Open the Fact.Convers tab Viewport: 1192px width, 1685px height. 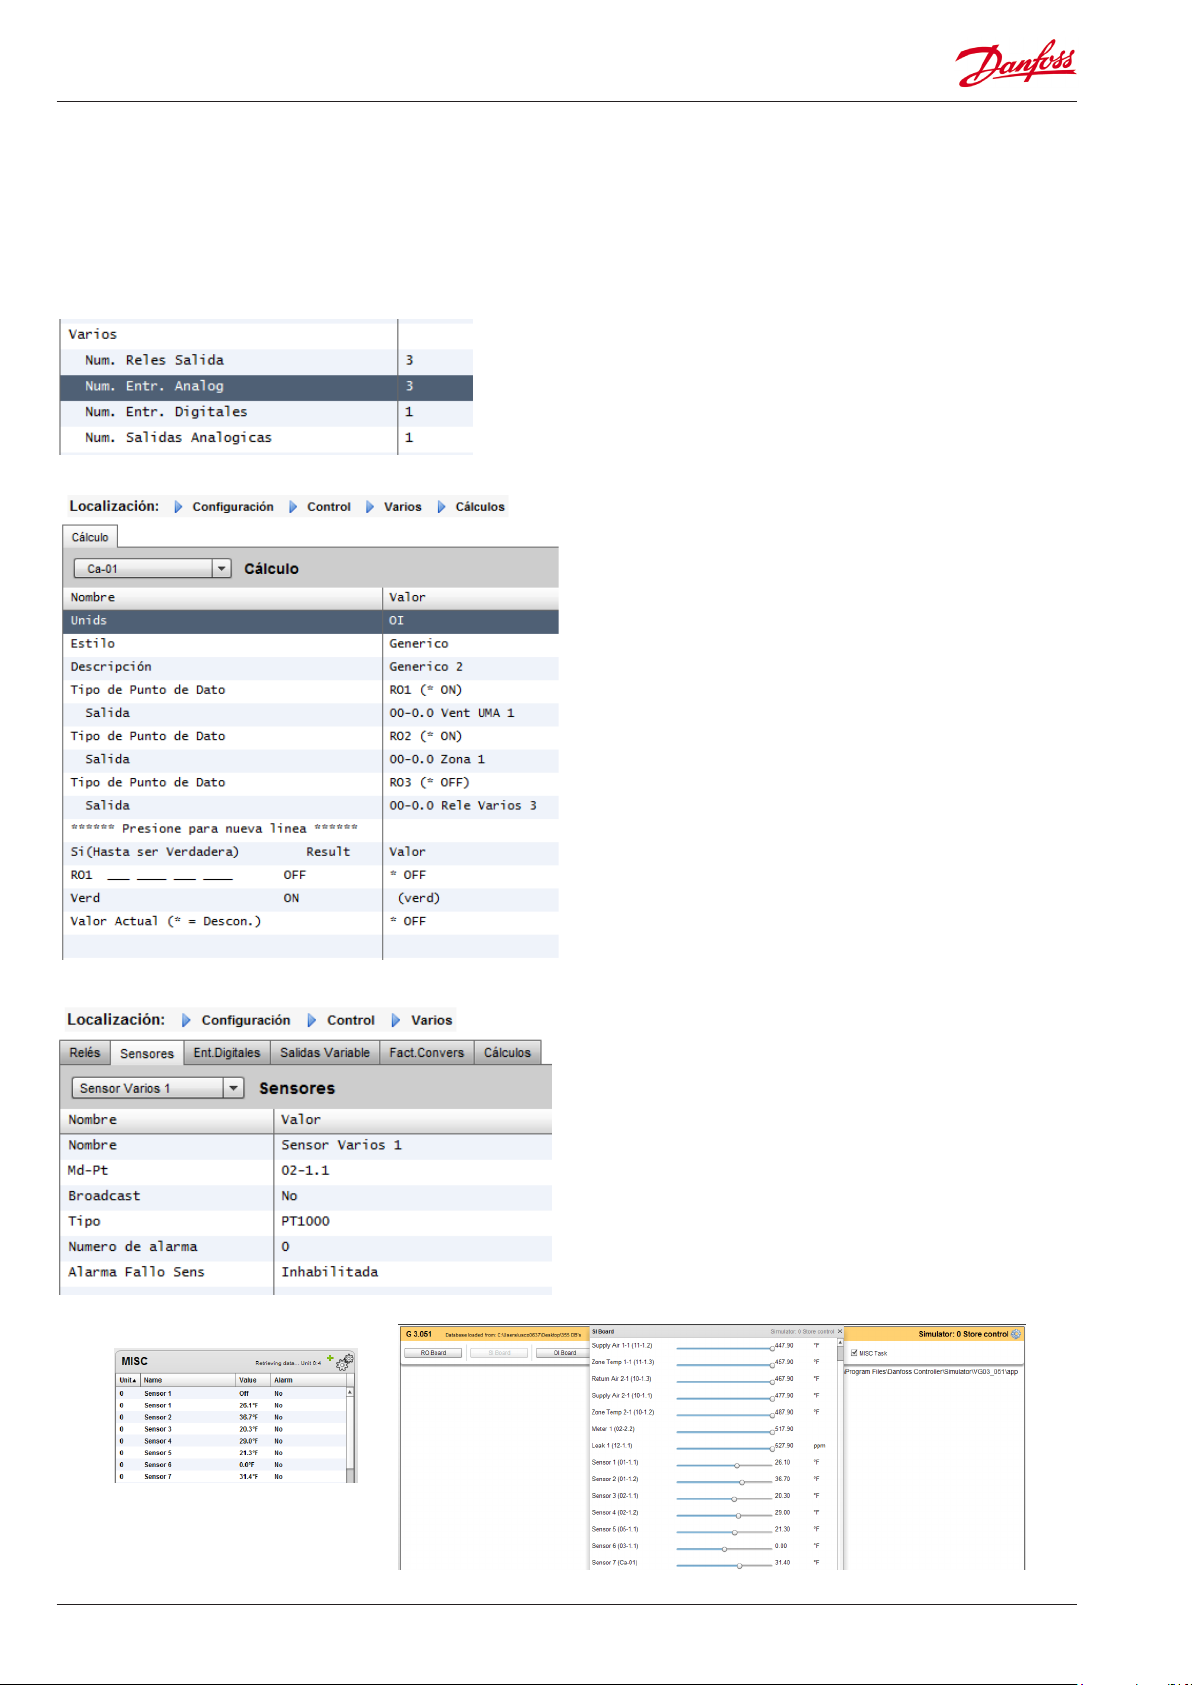pyautogui.click(x=427, y=1052)
